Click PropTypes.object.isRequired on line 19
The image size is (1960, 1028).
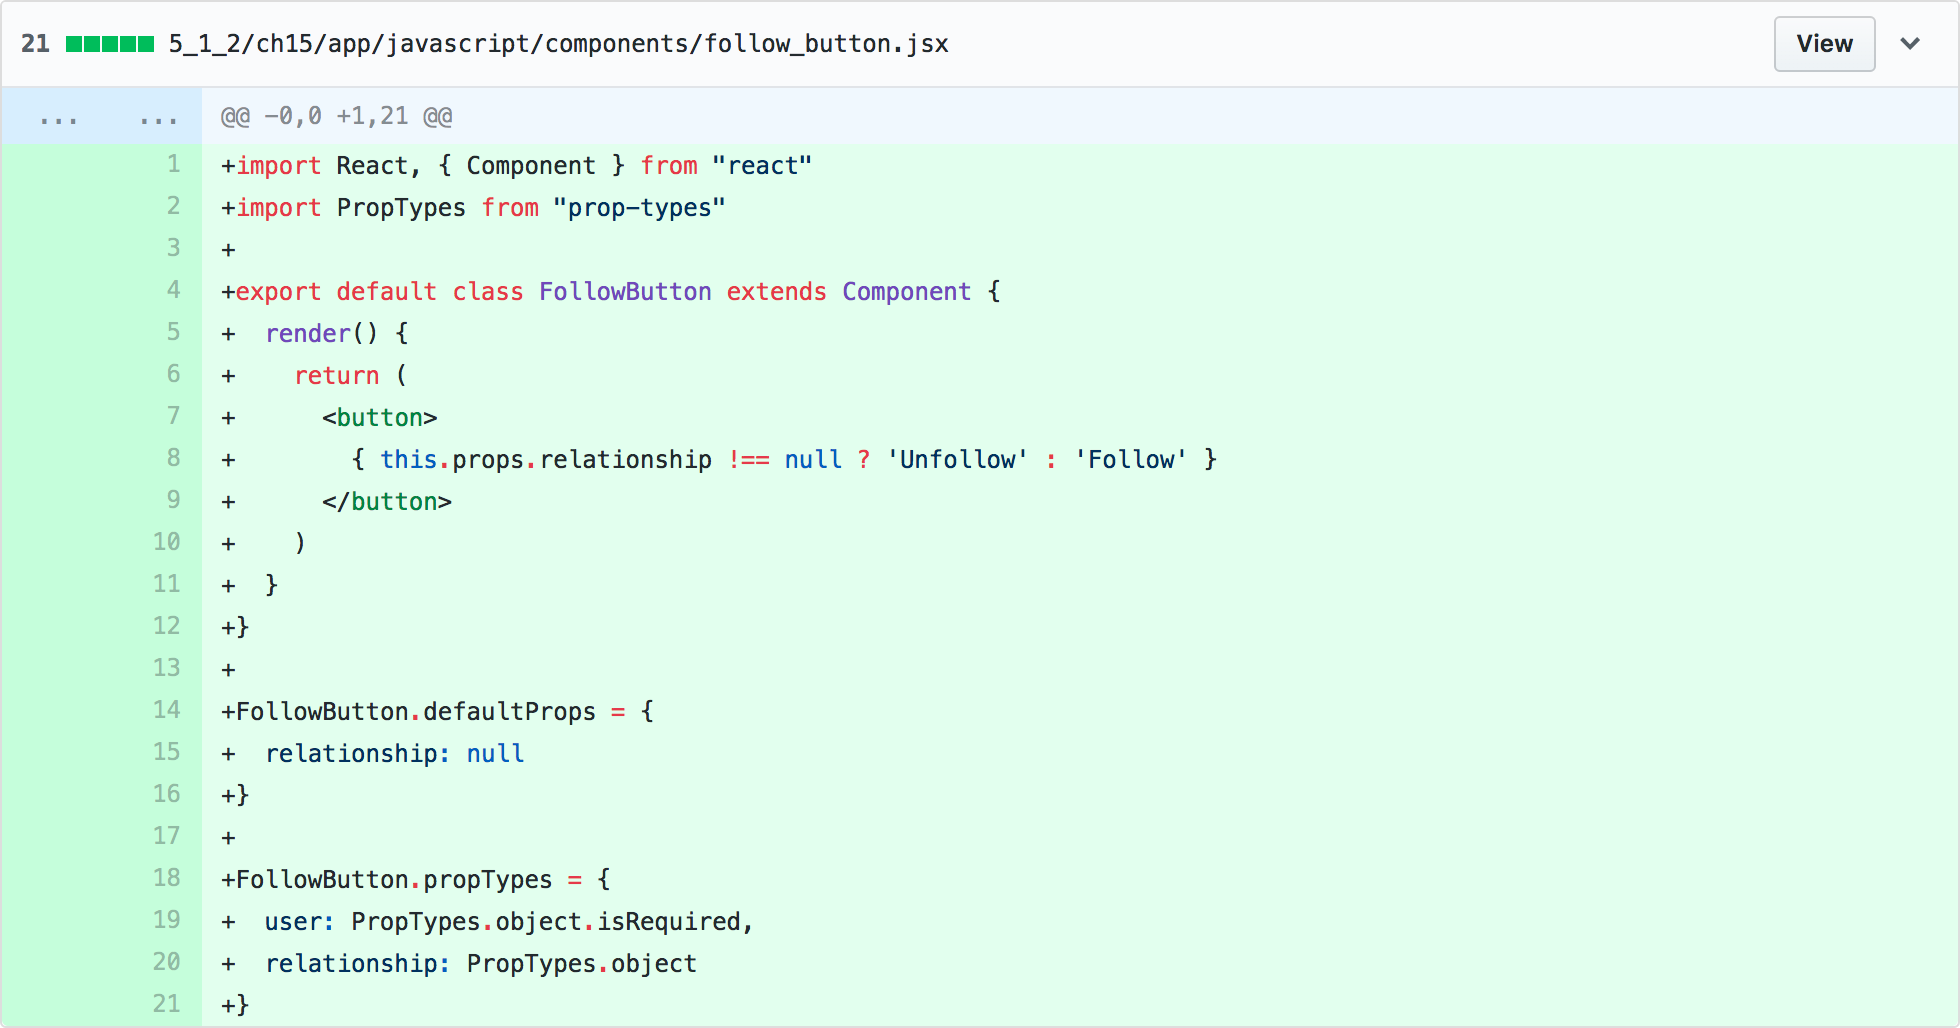pyautogui.click(x=545, y=921)
